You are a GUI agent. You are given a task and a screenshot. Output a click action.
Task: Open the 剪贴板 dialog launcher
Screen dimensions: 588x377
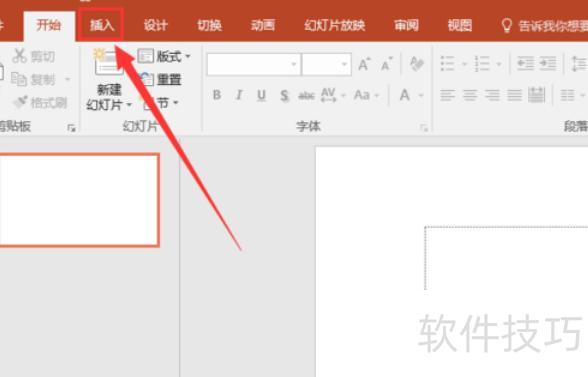click(71, 128)
